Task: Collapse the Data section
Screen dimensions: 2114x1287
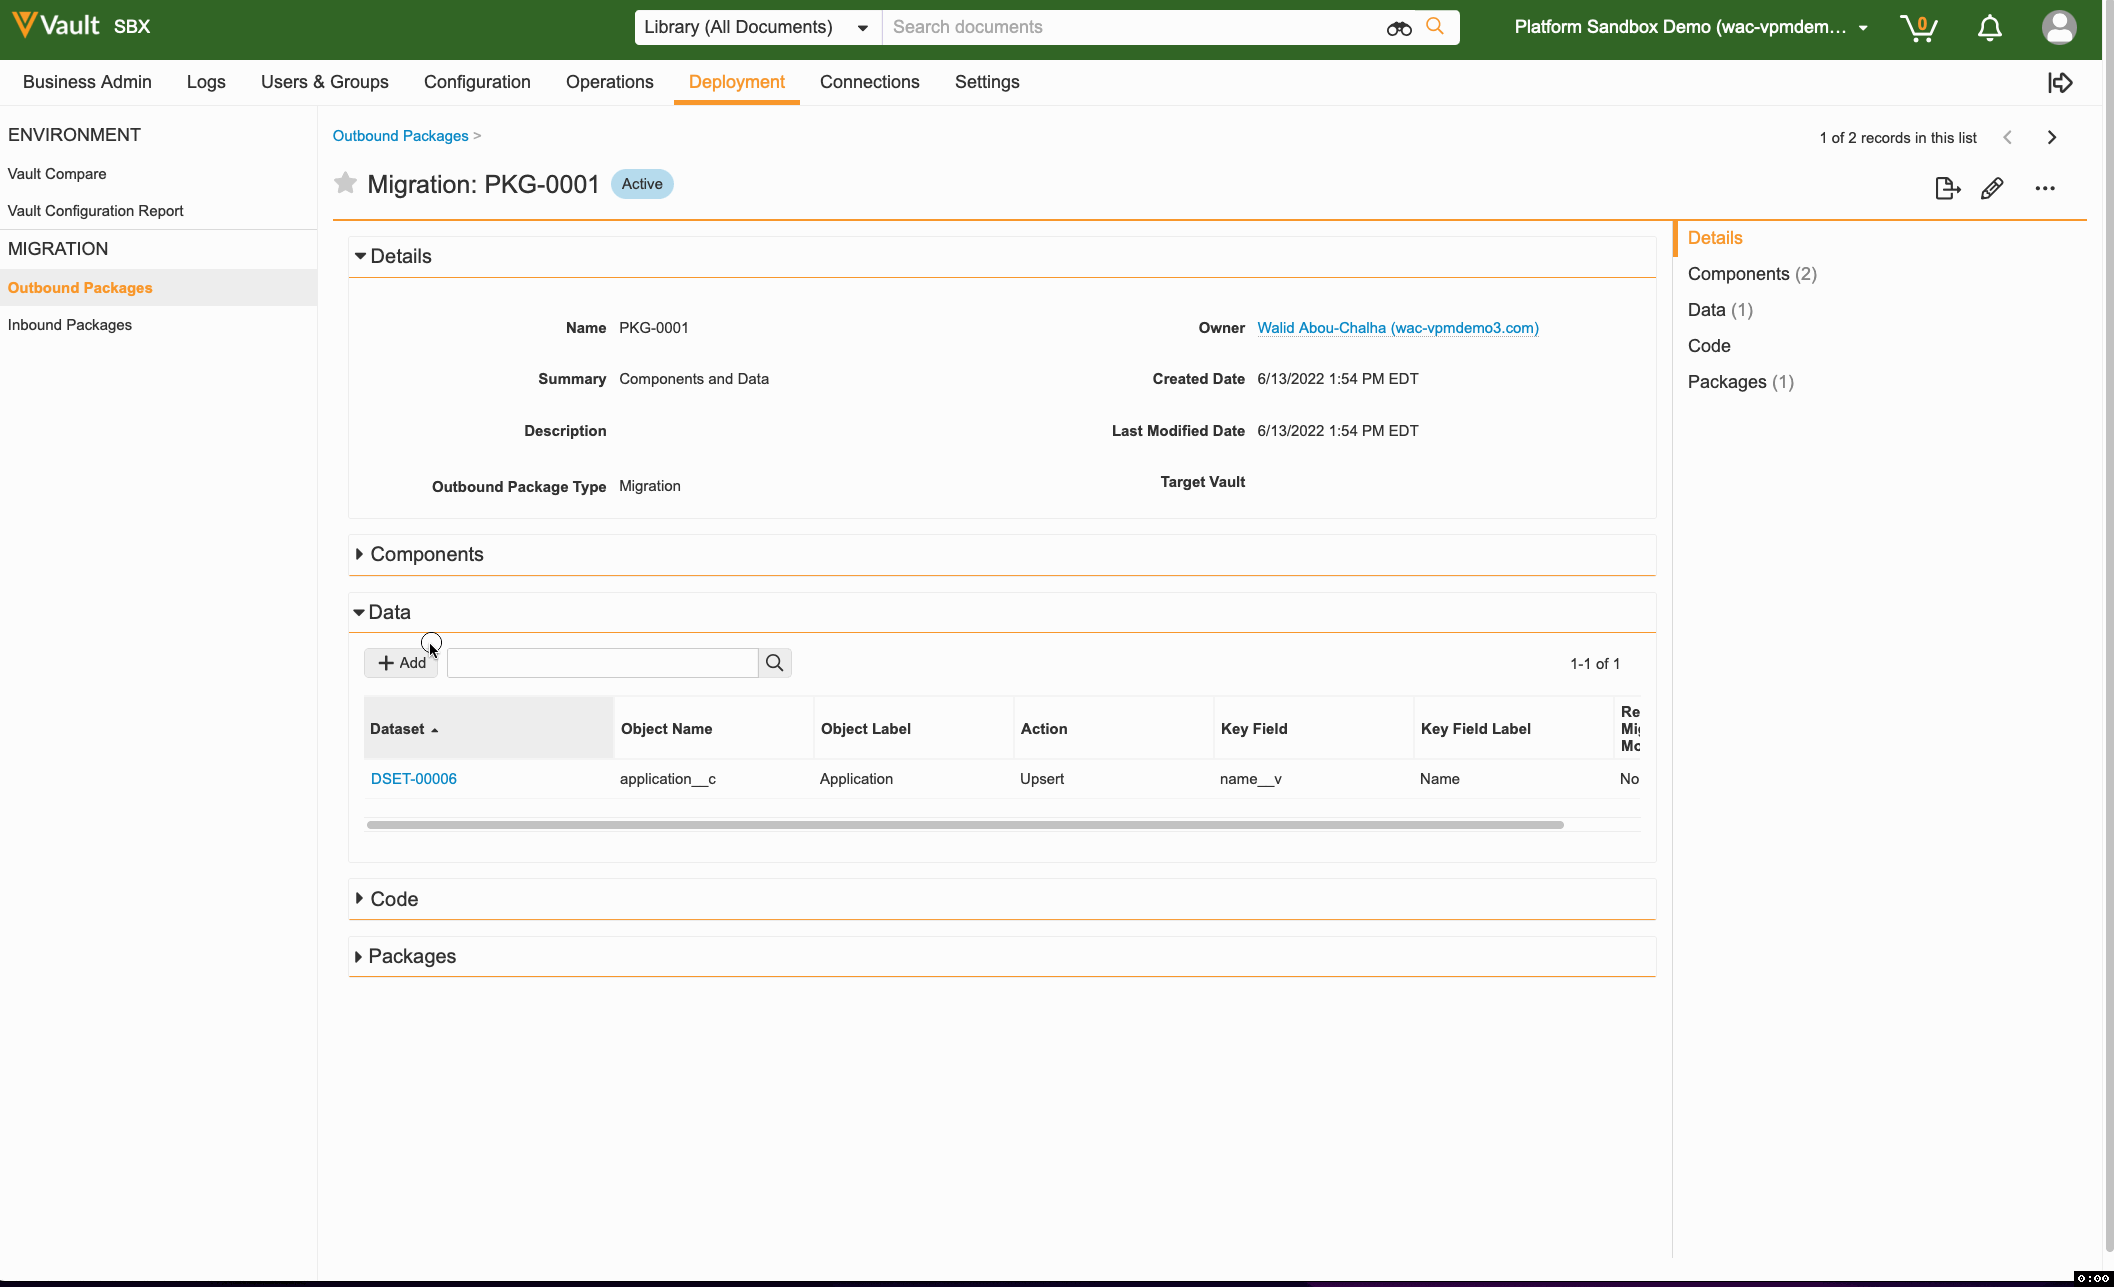Action: (x=389, y=612)
